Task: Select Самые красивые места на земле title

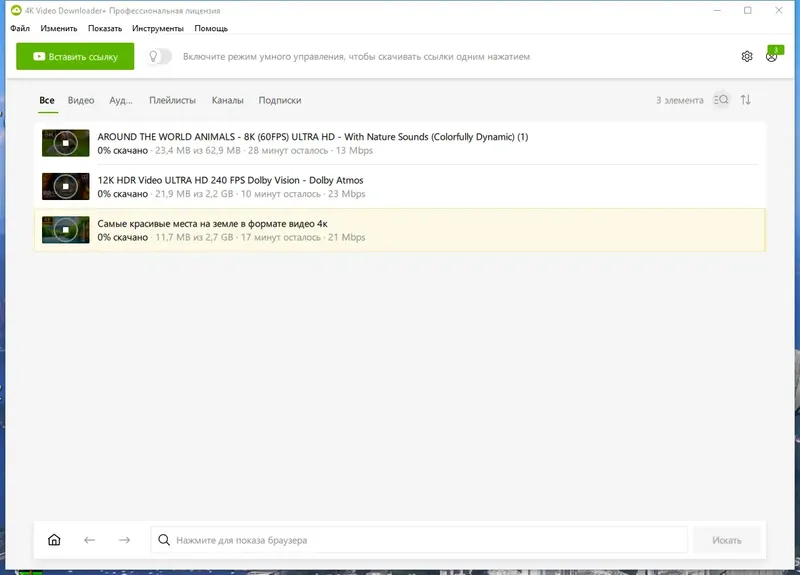Action: point(212,223)
